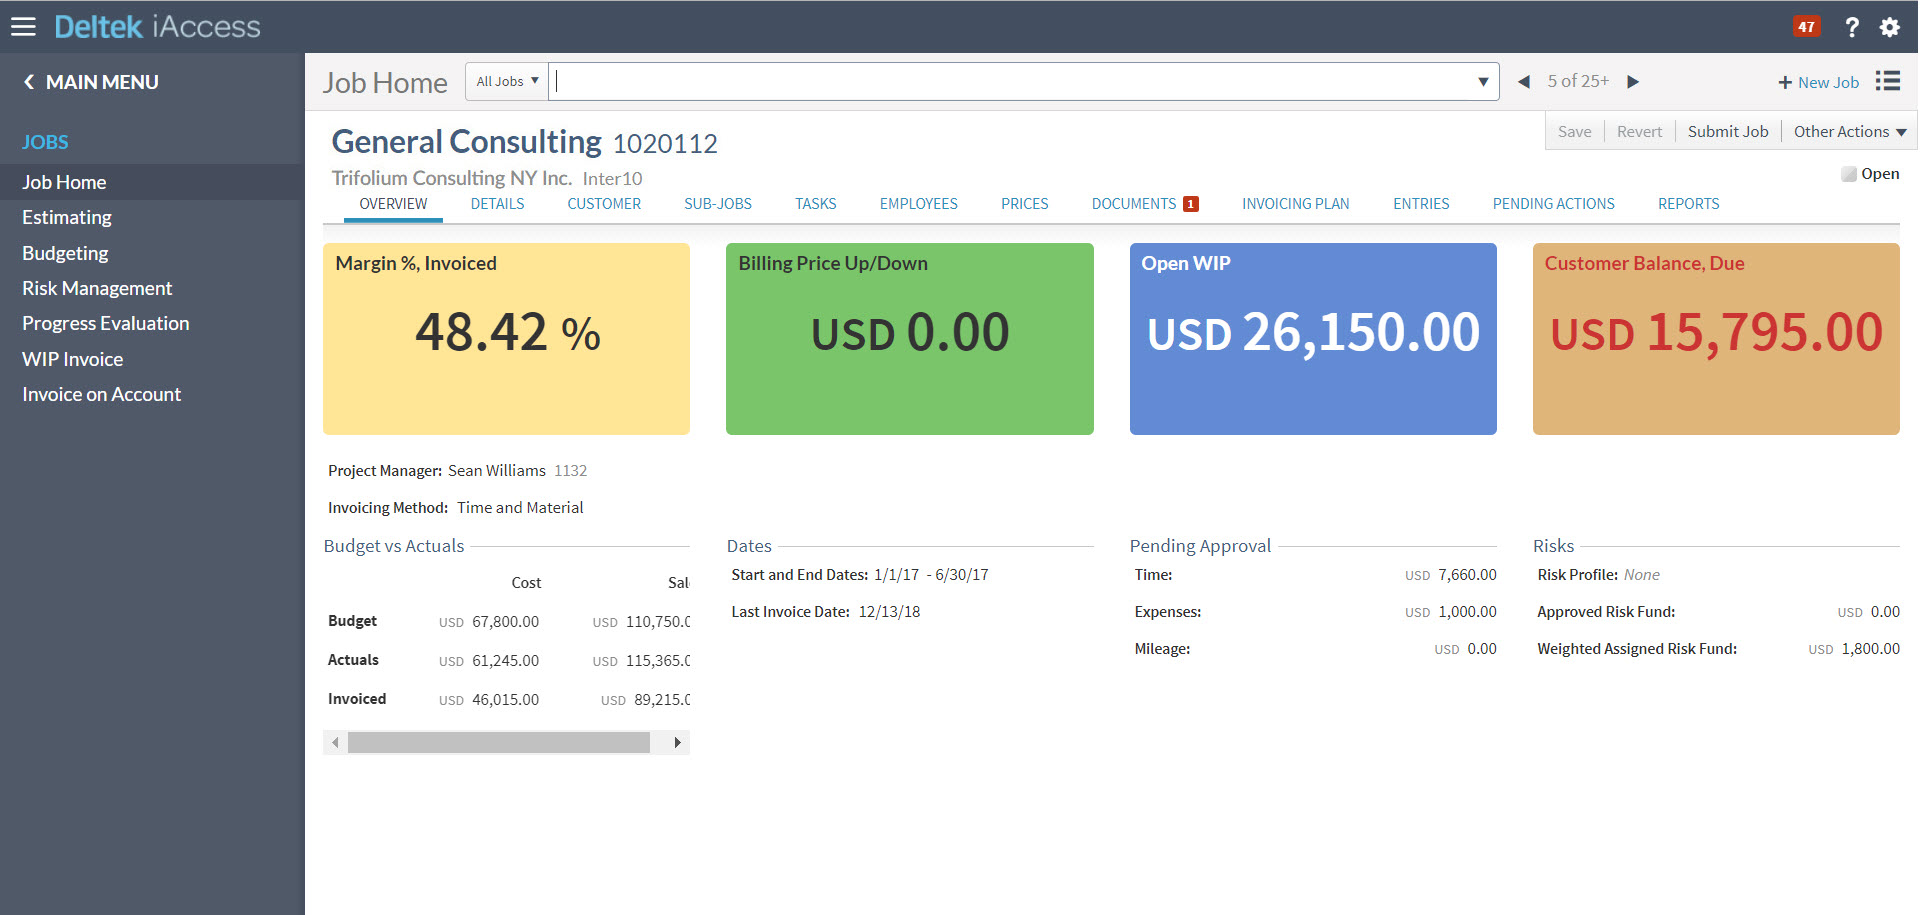Switch to the Invoicing Plan tab
The image size is (1920, 915).
coord(1295,204)
